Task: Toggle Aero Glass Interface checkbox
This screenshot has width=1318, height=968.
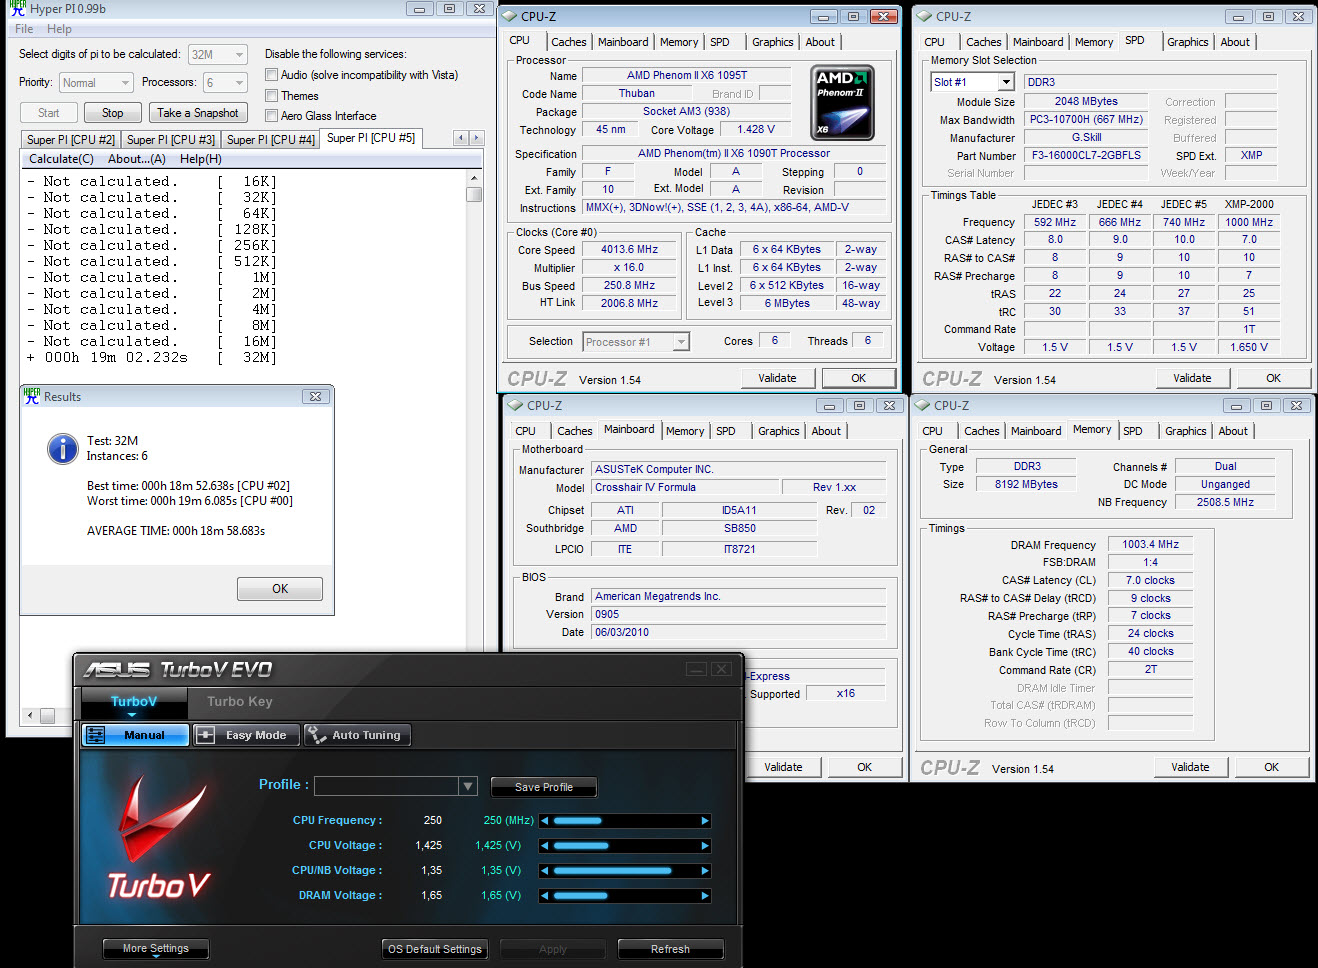Action: [271, 116]
